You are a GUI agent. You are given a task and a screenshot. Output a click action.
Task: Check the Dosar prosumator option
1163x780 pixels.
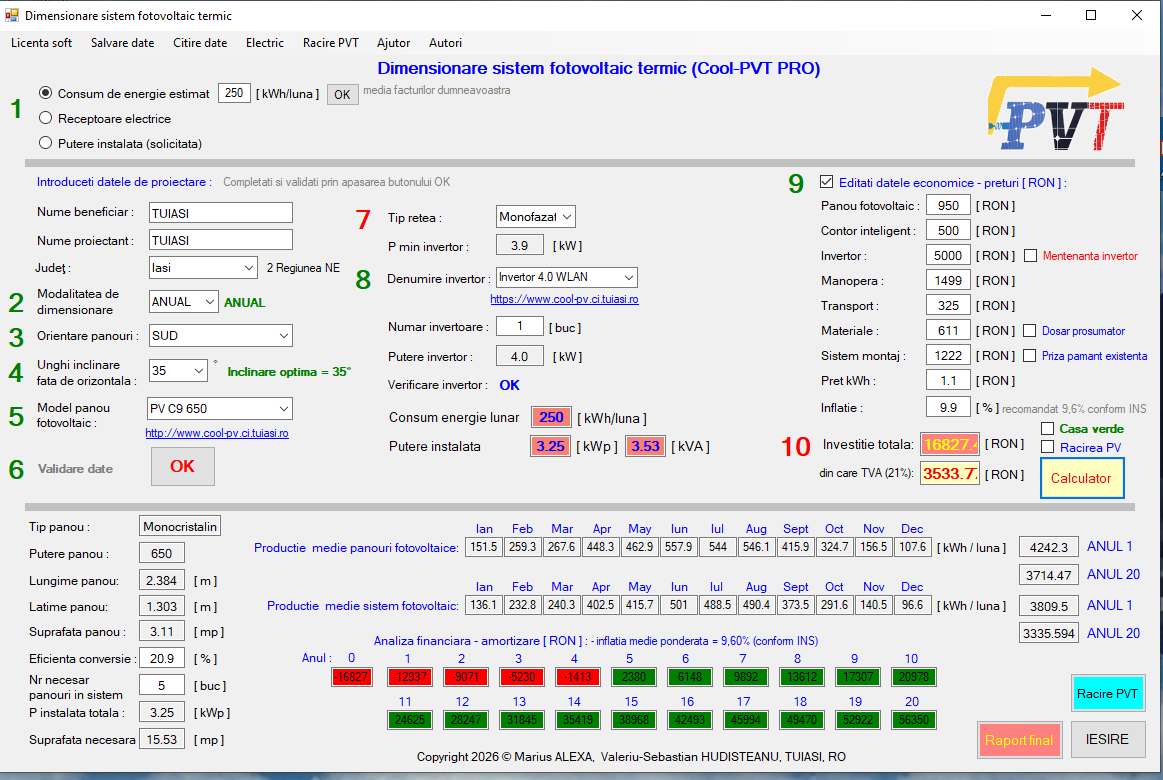(x=1030, y=331)
